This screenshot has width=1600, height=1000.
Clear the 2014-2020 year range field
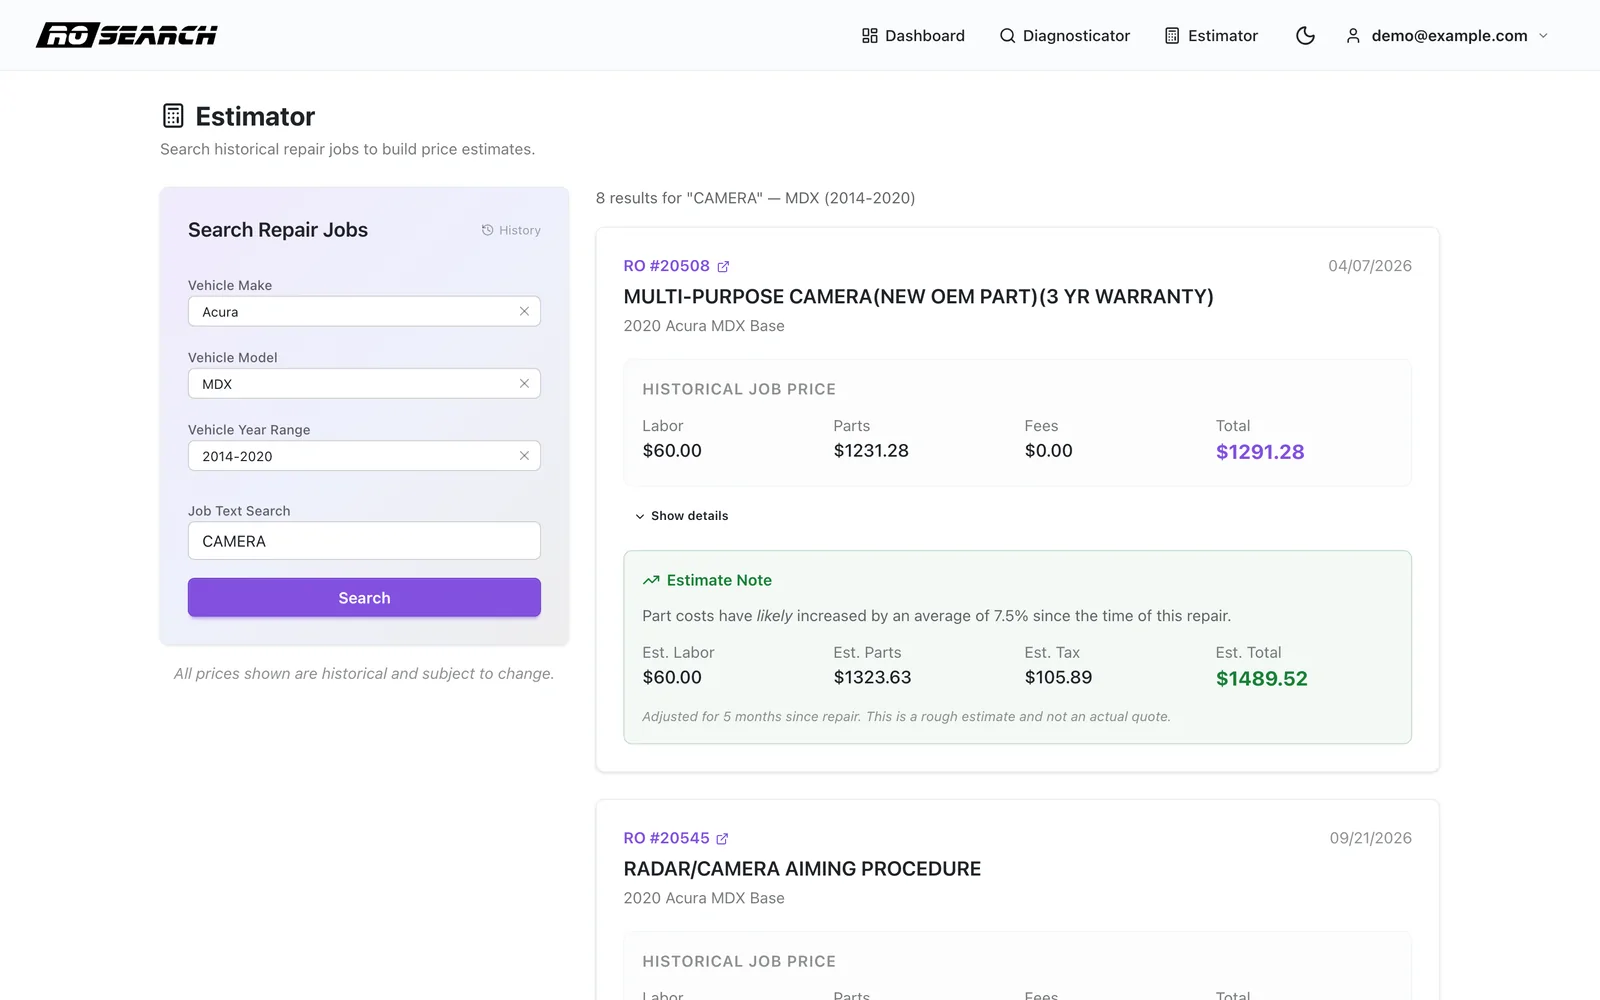click(524, 455)
